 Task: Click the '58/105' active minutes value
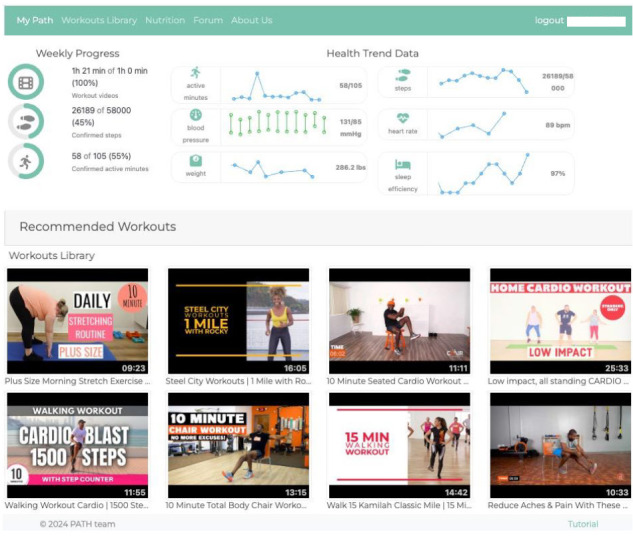coord(350,86)
